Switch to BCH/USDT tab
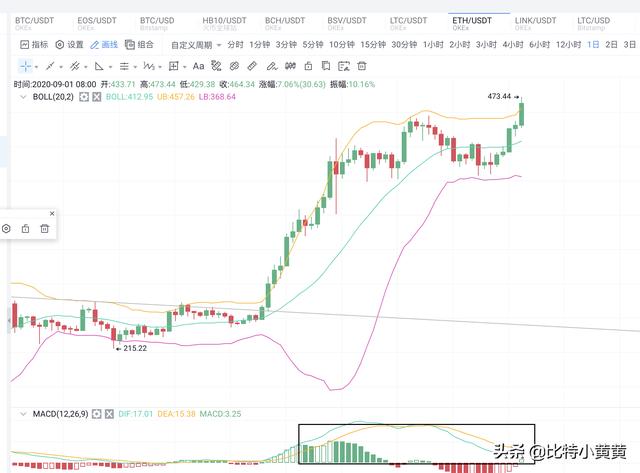The height and width of the screenshot is (473, 640). click(x=285, y=23)
